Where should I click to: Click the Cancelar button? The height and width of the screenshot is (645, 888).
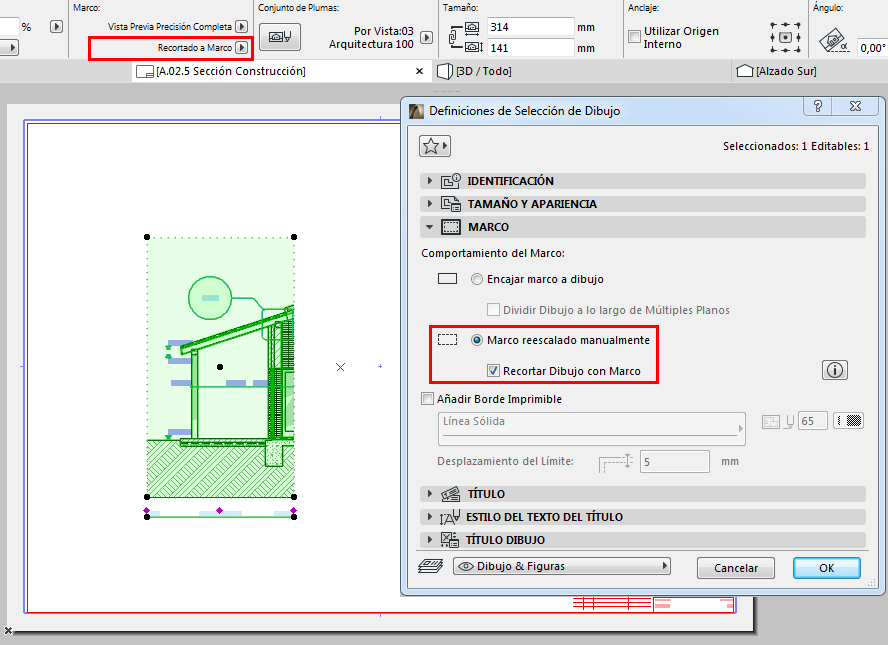pos(736,568)
